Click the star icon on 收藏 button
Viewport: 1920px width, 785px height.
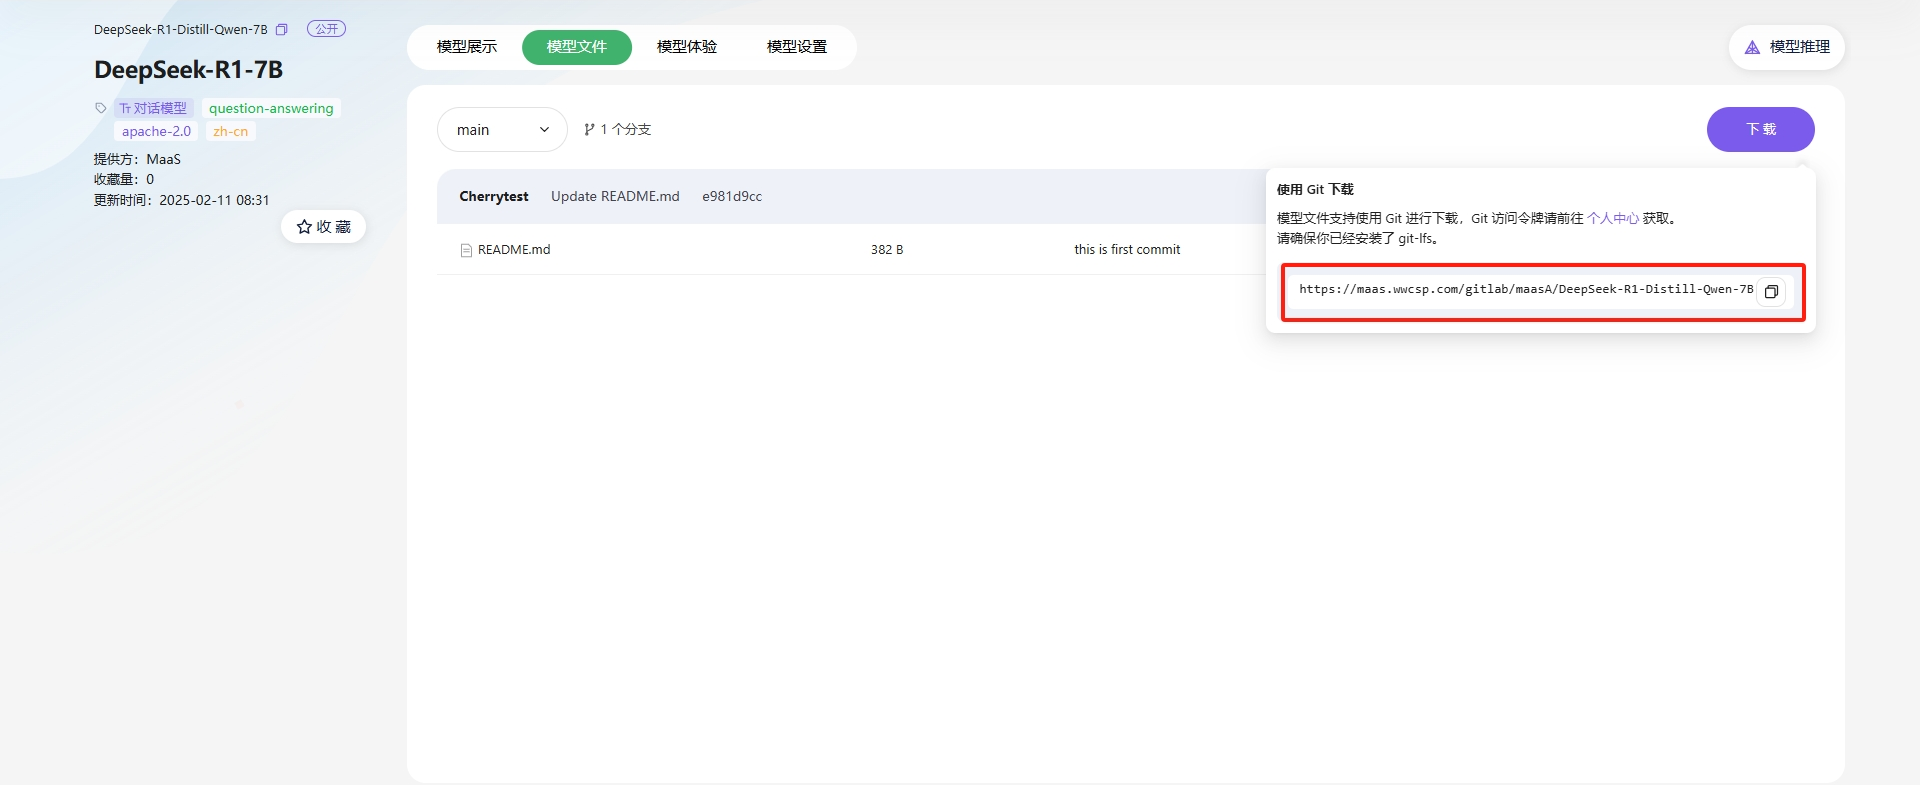pos(304,227)
